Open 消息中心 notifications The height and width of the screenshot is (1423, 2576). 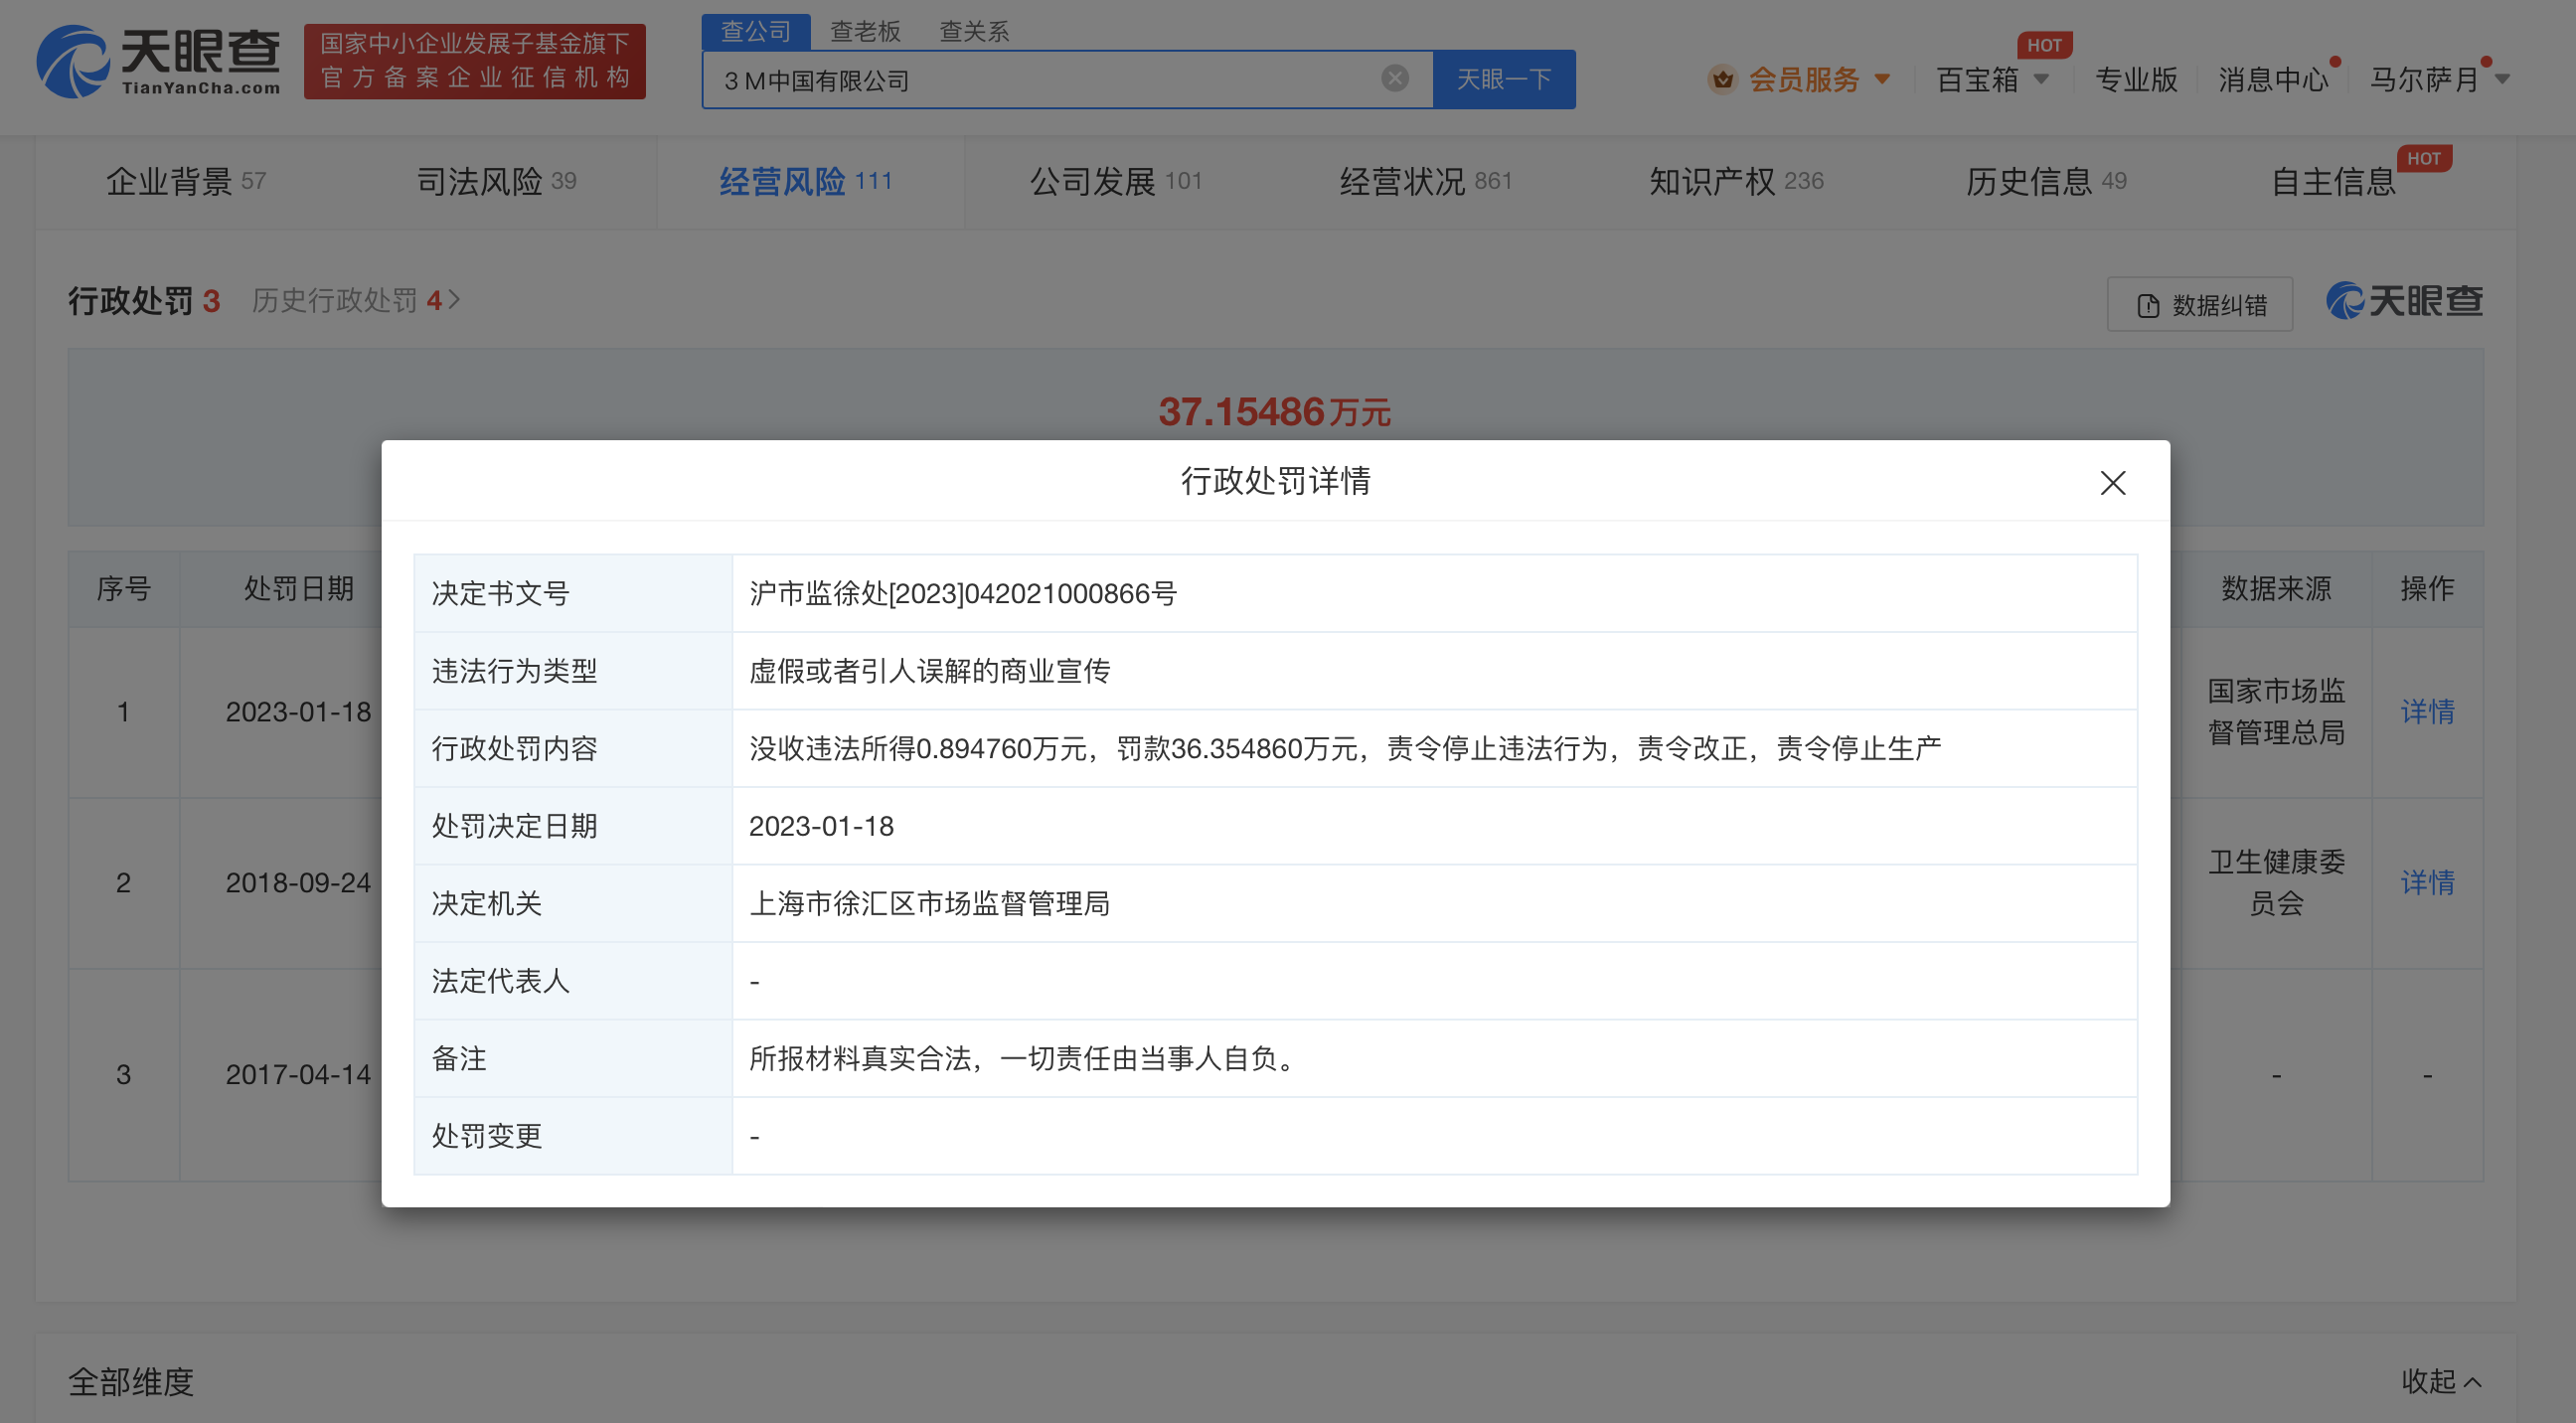[x=2274, y=79]
